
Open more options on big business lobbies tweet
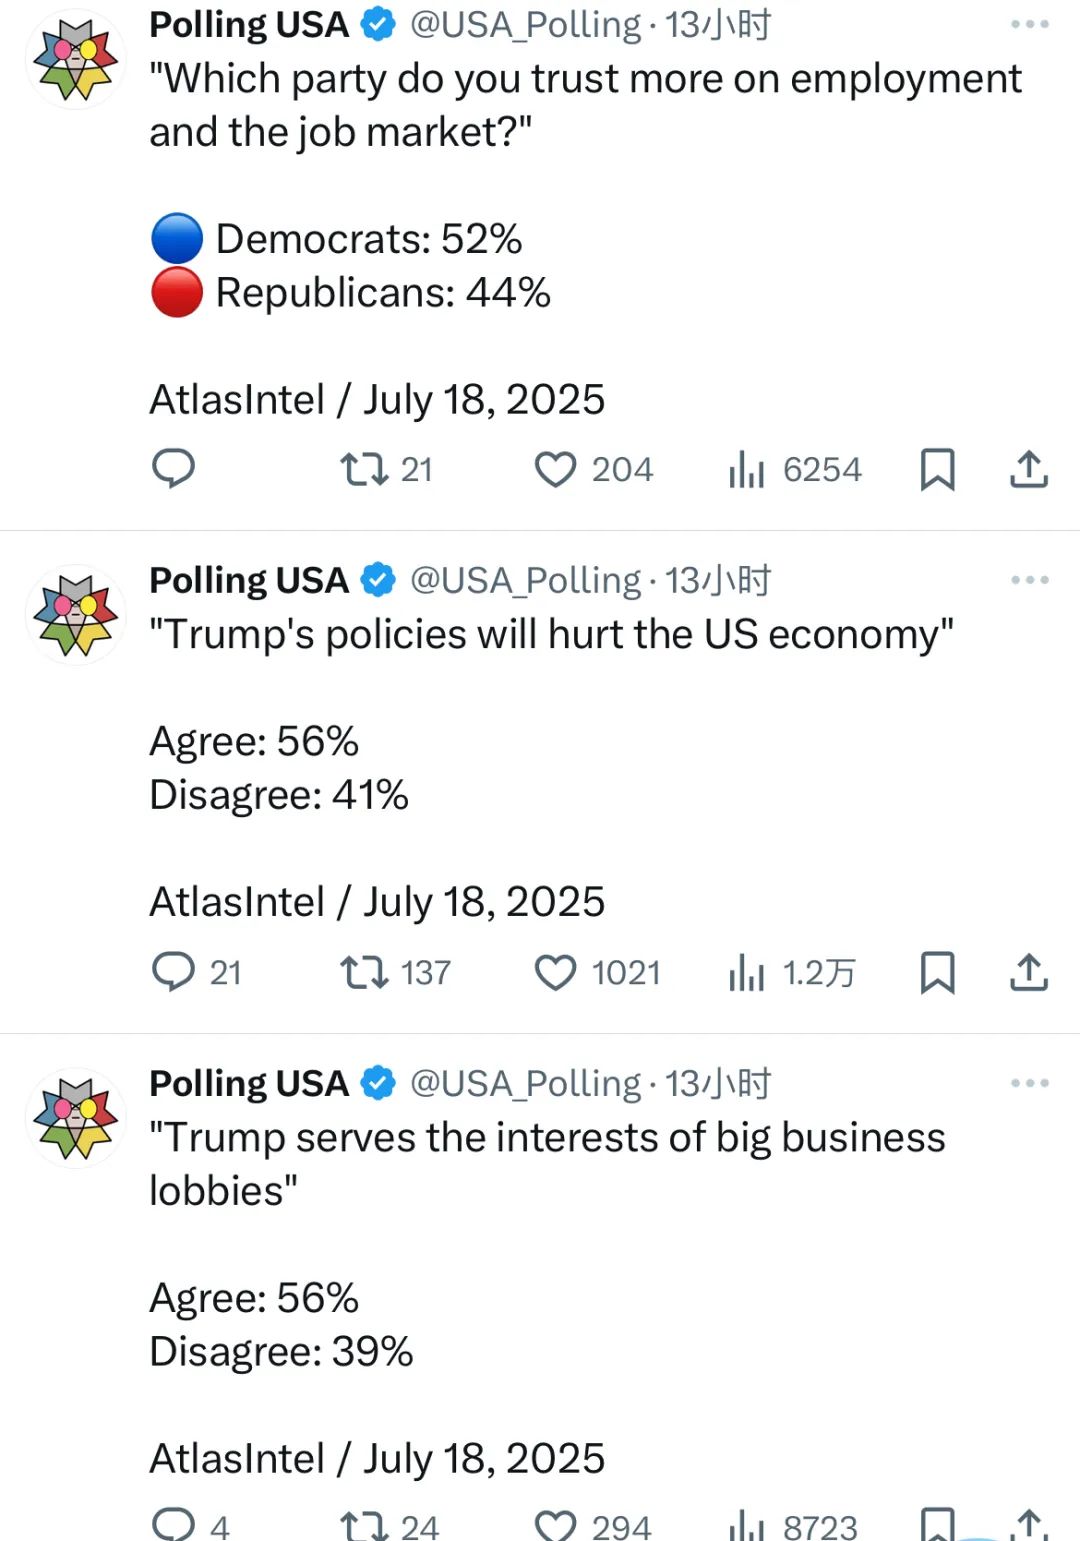click(1029, 1083)
